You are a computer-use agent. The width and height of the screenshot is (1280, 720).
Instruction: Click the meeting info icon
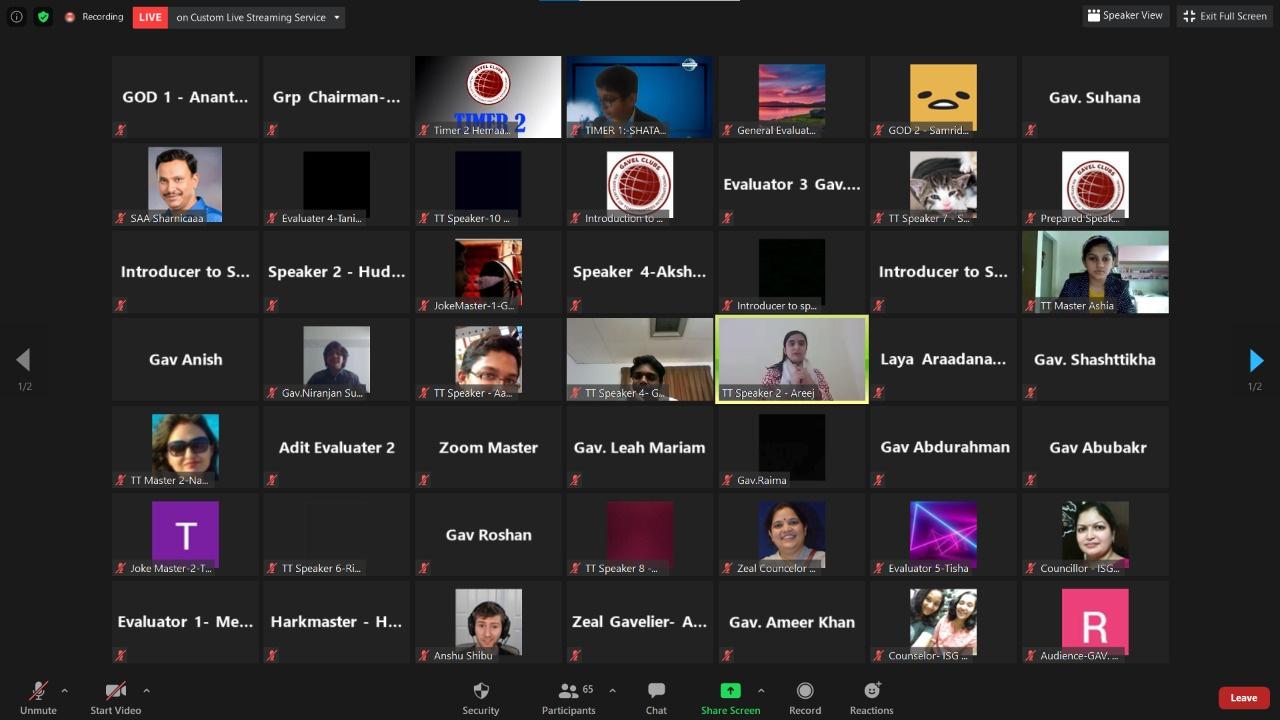pos(16,17)
